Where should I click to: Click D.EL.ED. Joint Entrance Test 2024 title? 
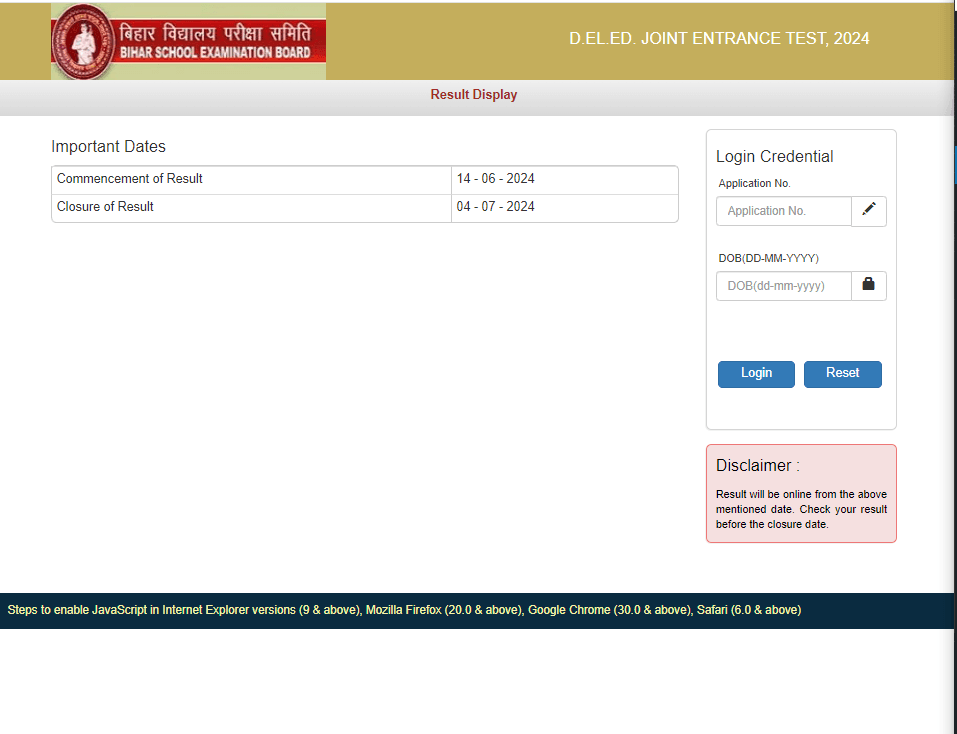click(x=719, y=39)
